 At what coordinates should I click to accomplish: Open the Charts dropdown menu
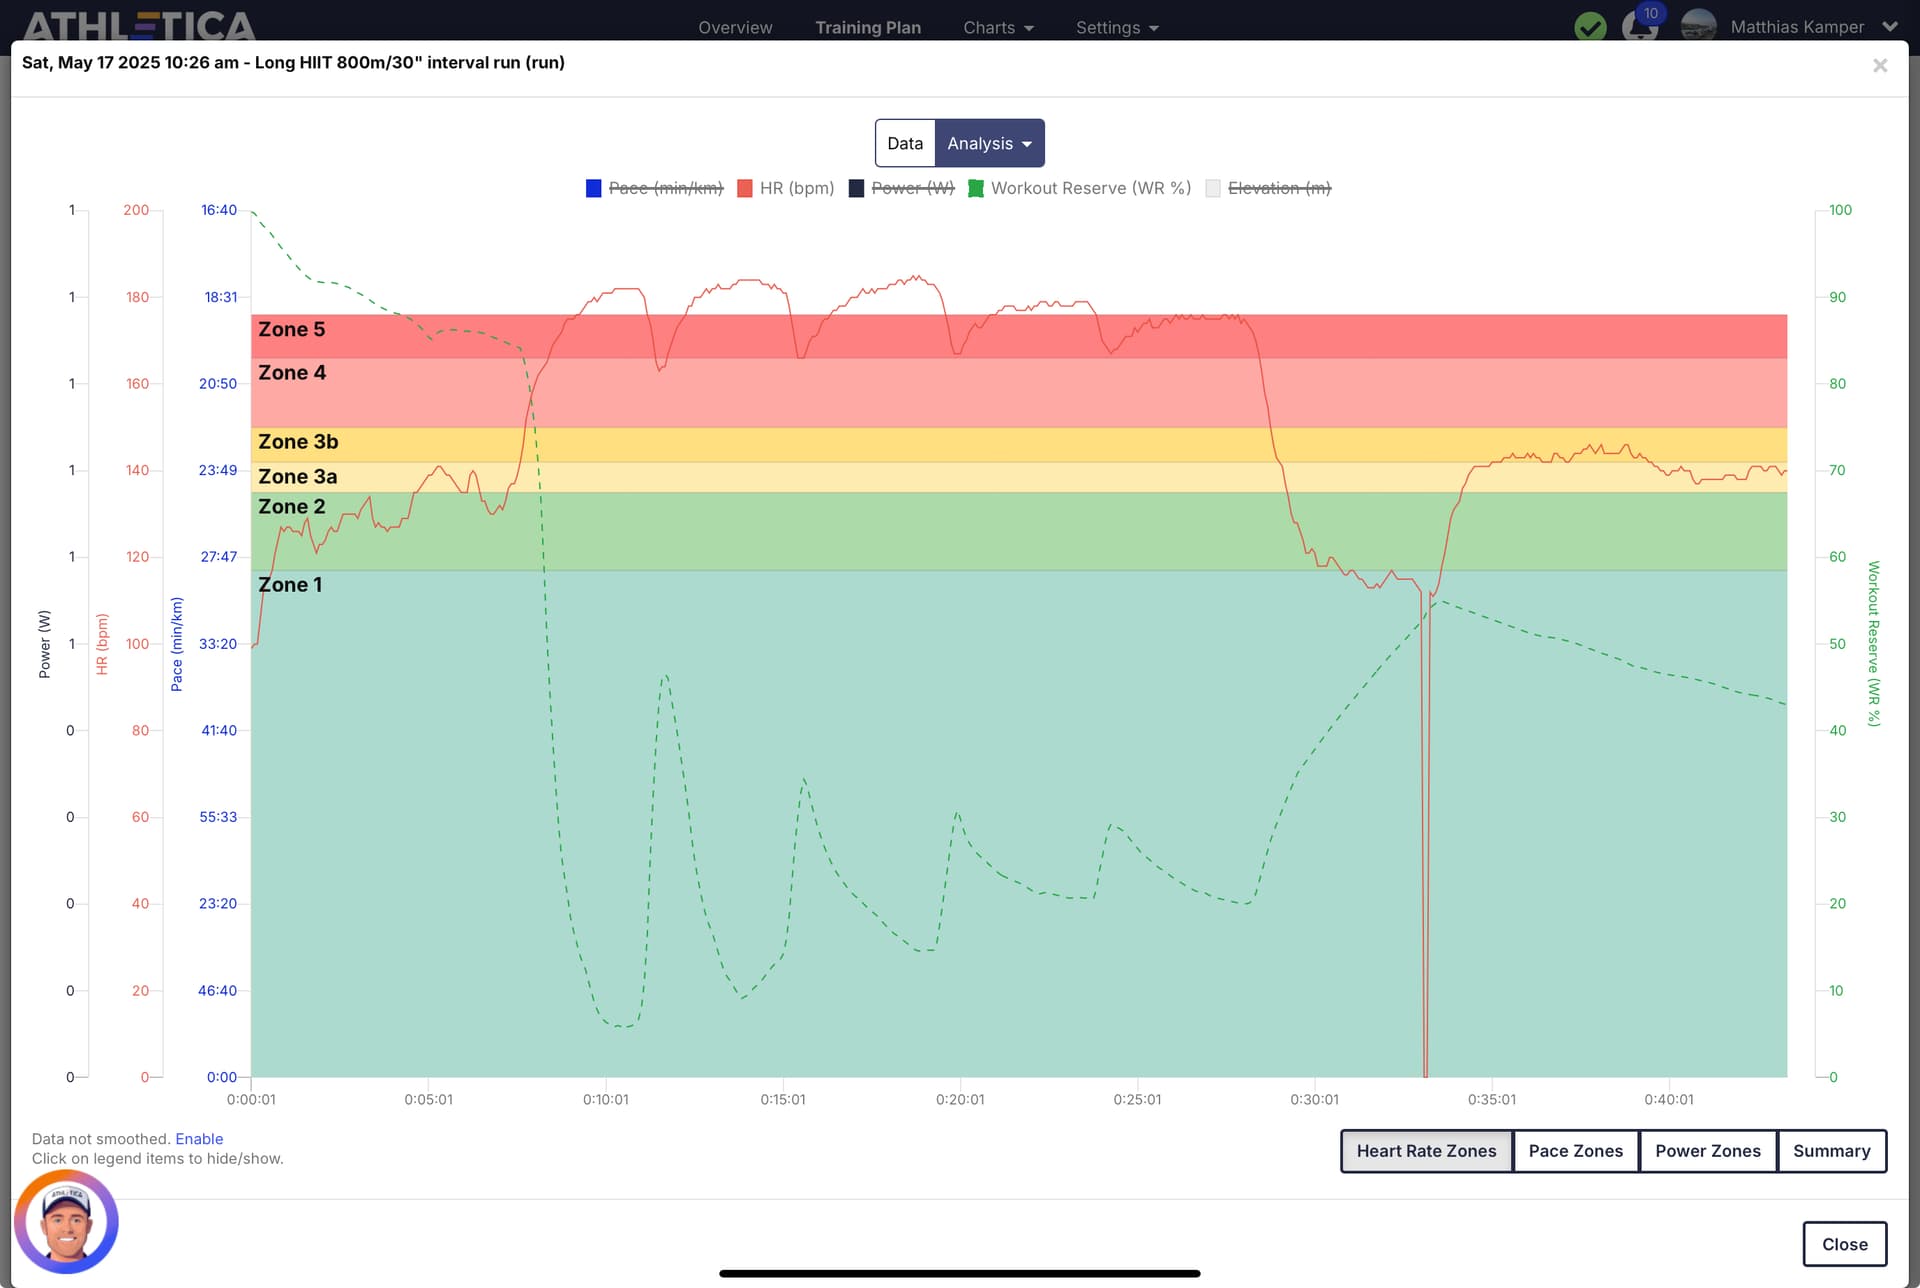998,28
